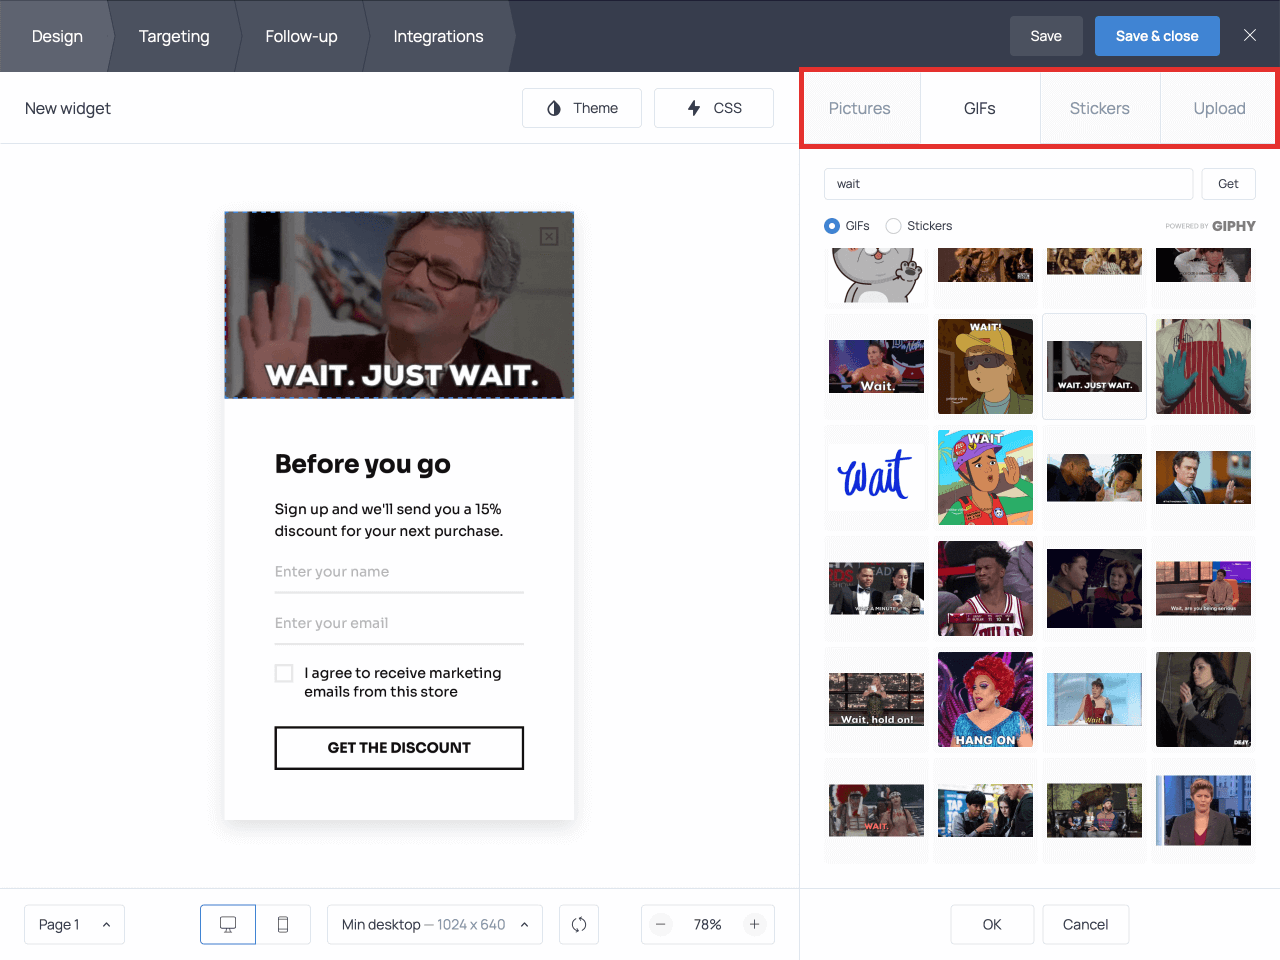Screen dimensions: 1280x960
Task: Zoom out the widget preview
Action: pyautogui.click(x=661, y=924)
